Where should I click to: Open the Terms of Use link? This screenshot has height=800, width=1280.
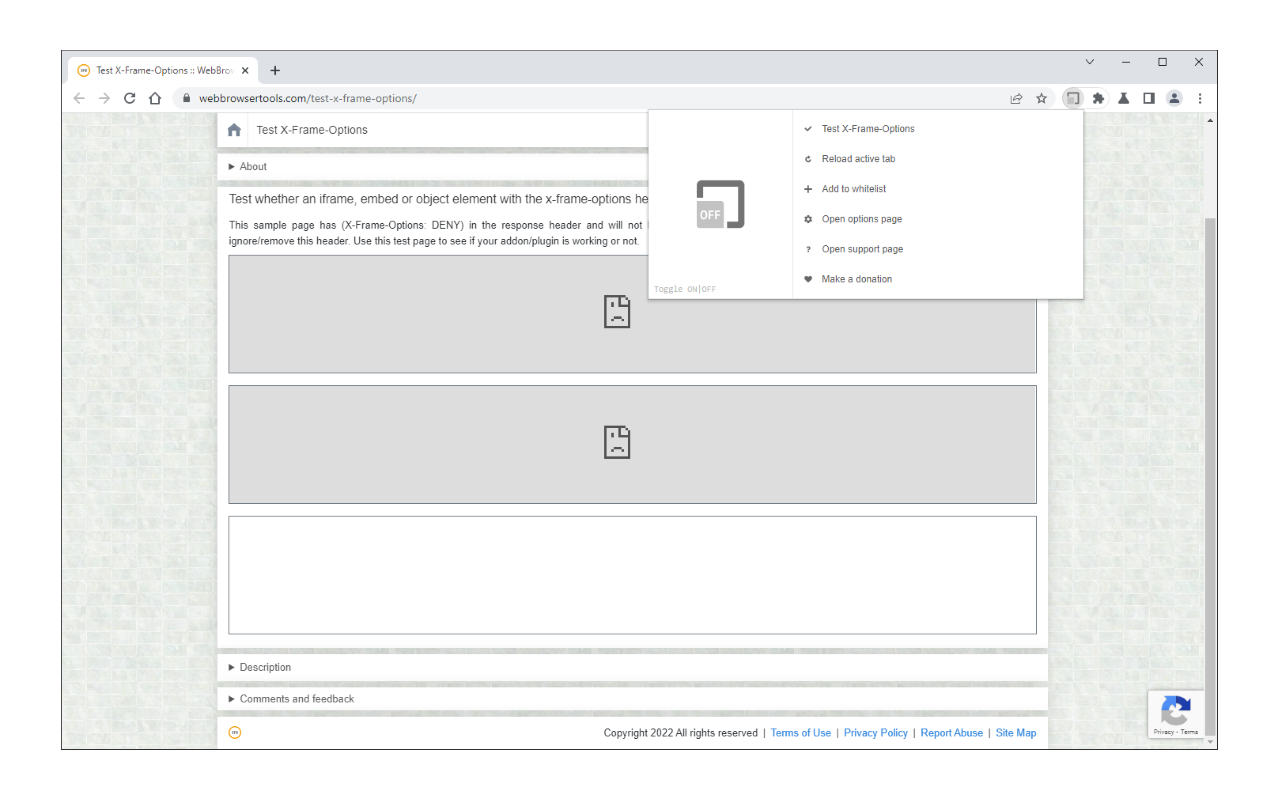[x=800, y=732]
